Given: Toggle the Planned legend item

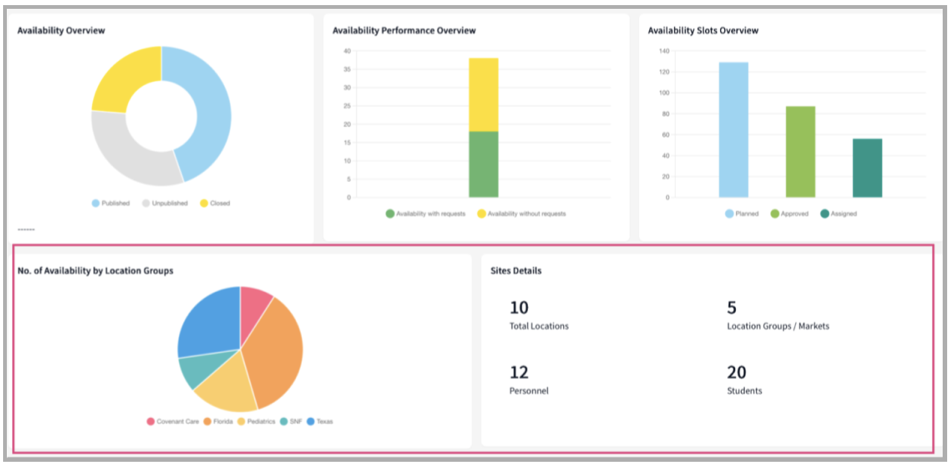Looking at the screenshot, I should tap(740, 213).
